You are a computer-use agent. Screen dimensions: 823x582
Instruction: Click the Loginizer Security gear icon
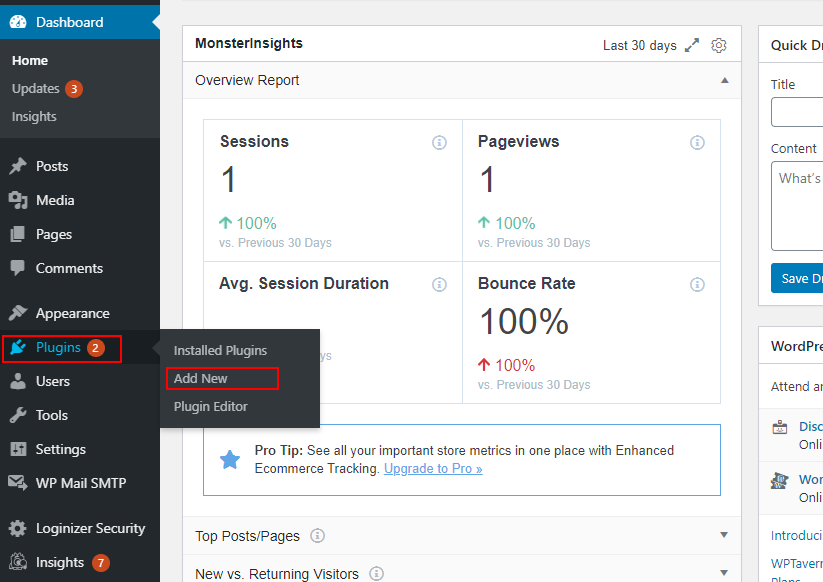click(x=18, y=528)
